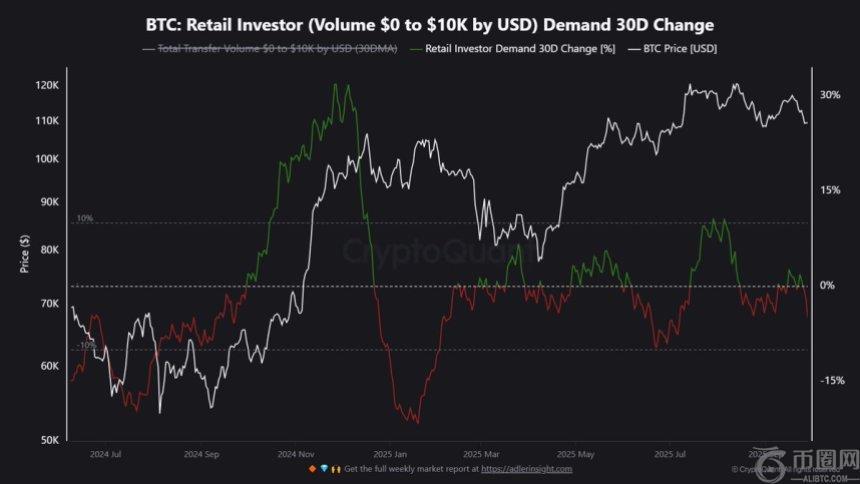
Task: Click the 100K price axis label
Action: tap(47, 159)
